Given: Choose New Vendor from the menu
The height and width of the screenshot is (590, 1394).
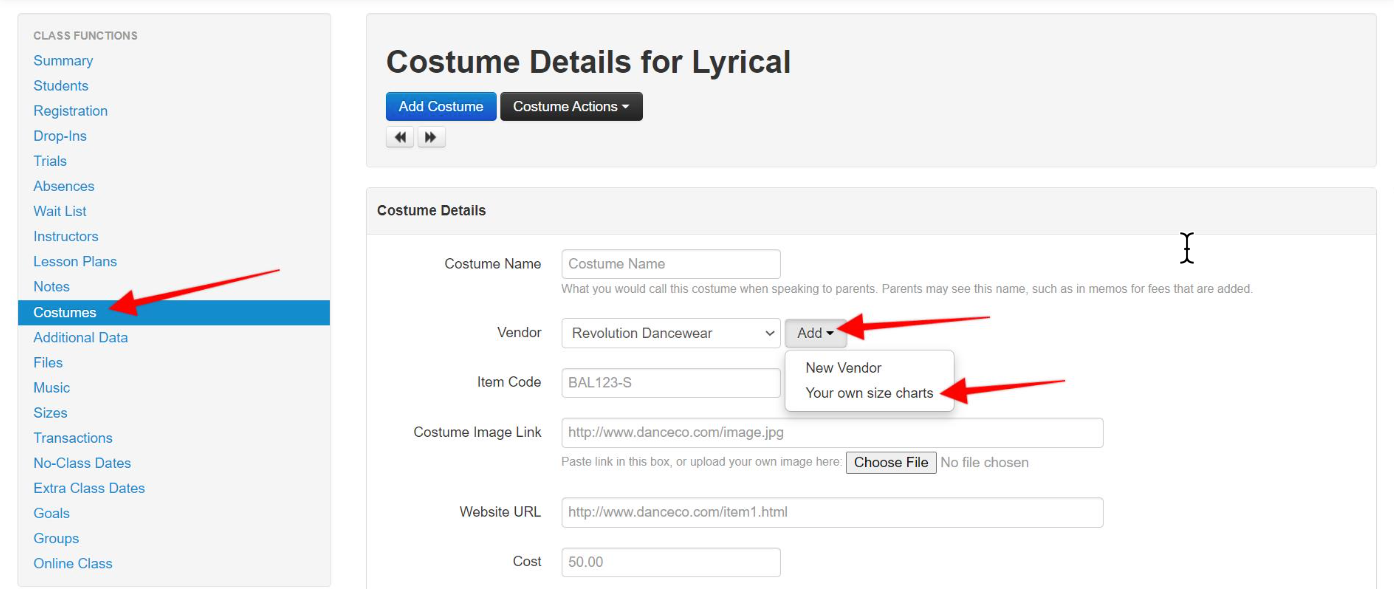Looking at the screenshot, I should (x=843, y=368).
